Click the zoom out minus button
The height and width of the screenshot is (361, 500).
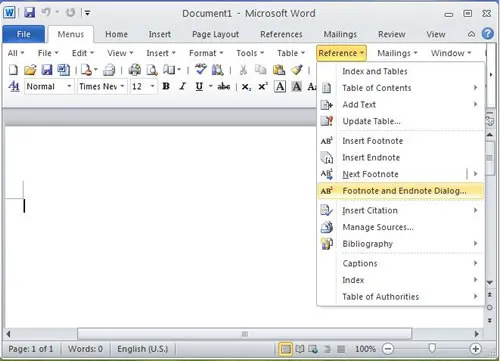388,349
